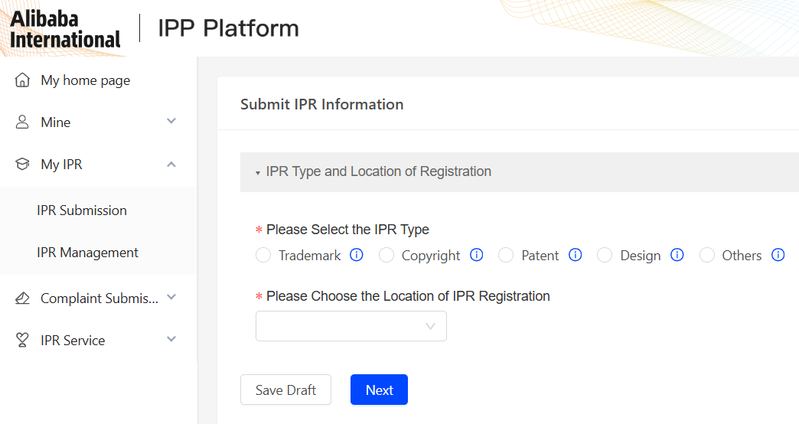Image resolution: width=799 pixels, height=424 pixels.
Task: Click the blue Next button
Action: [x=379, y=390]
